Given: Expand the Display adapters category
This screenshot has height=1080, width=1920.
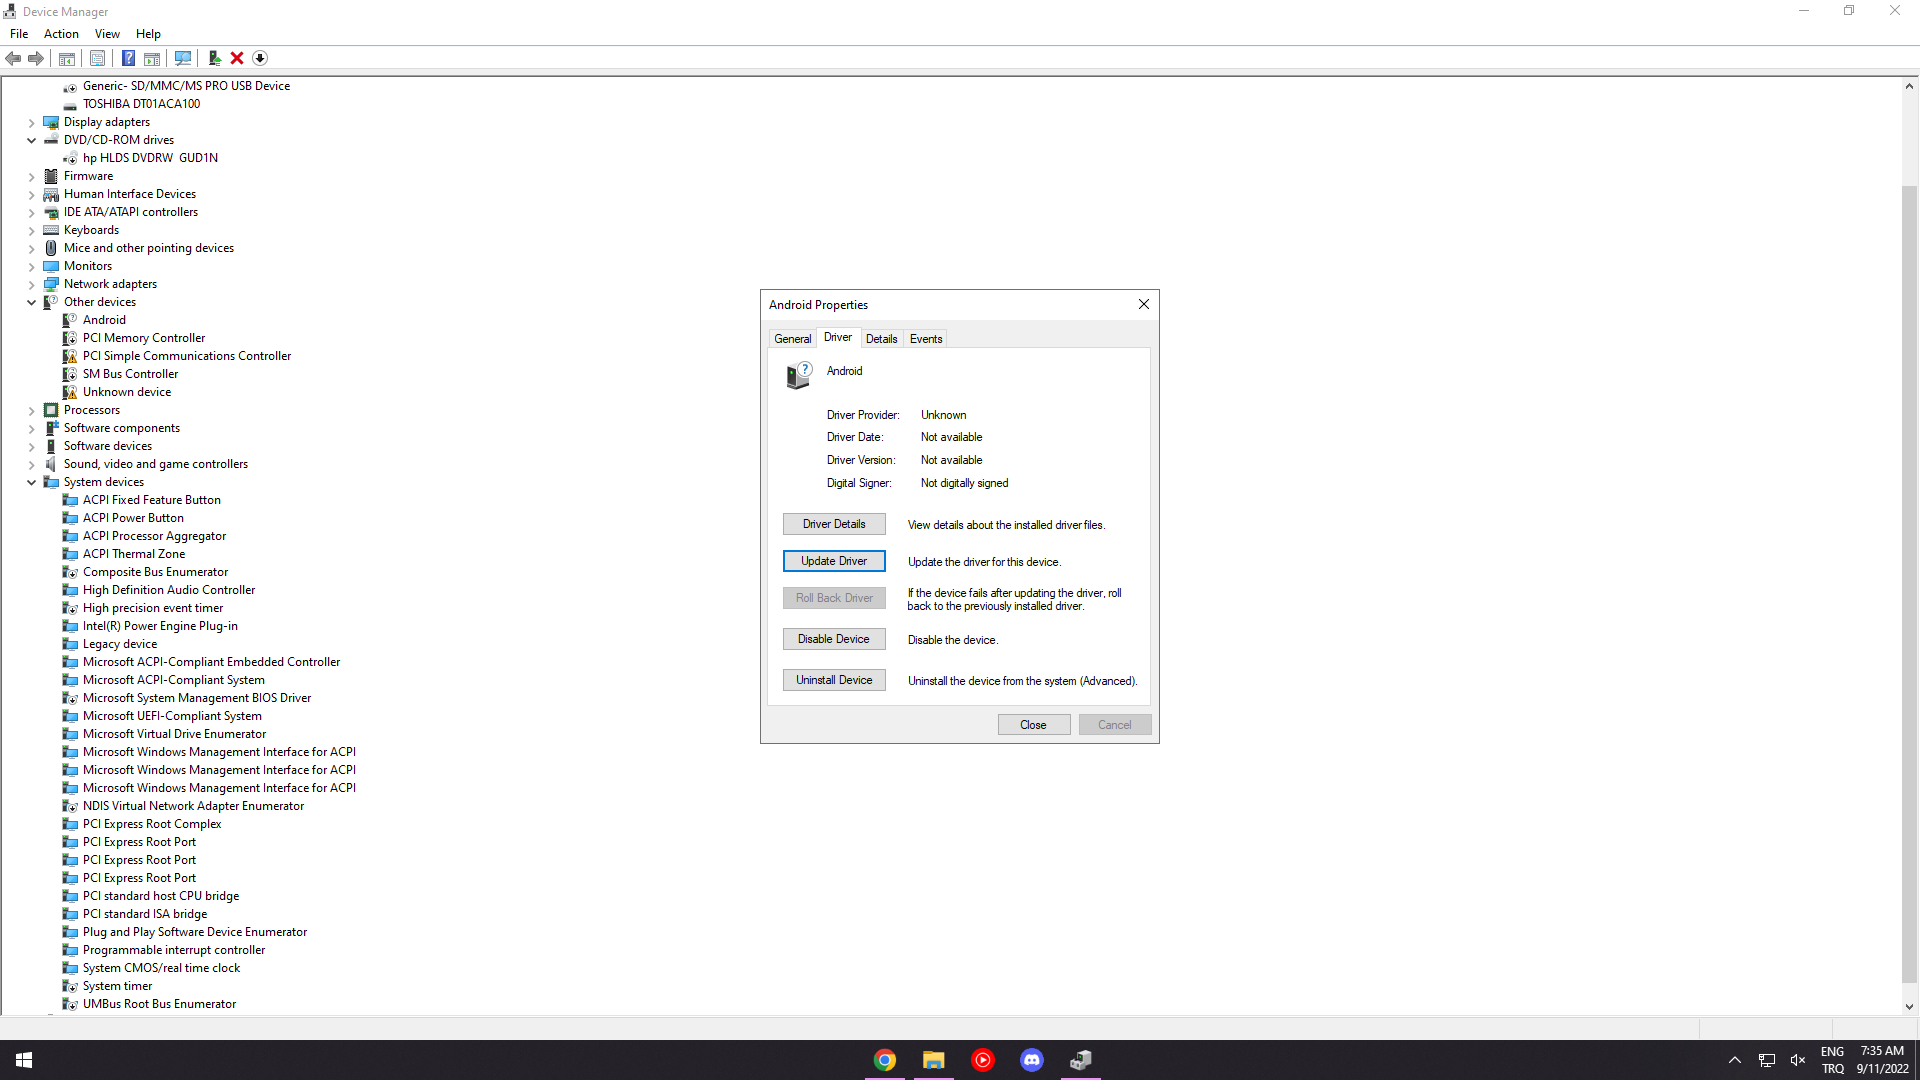Looking at the screenshot, I should point(31,123).
